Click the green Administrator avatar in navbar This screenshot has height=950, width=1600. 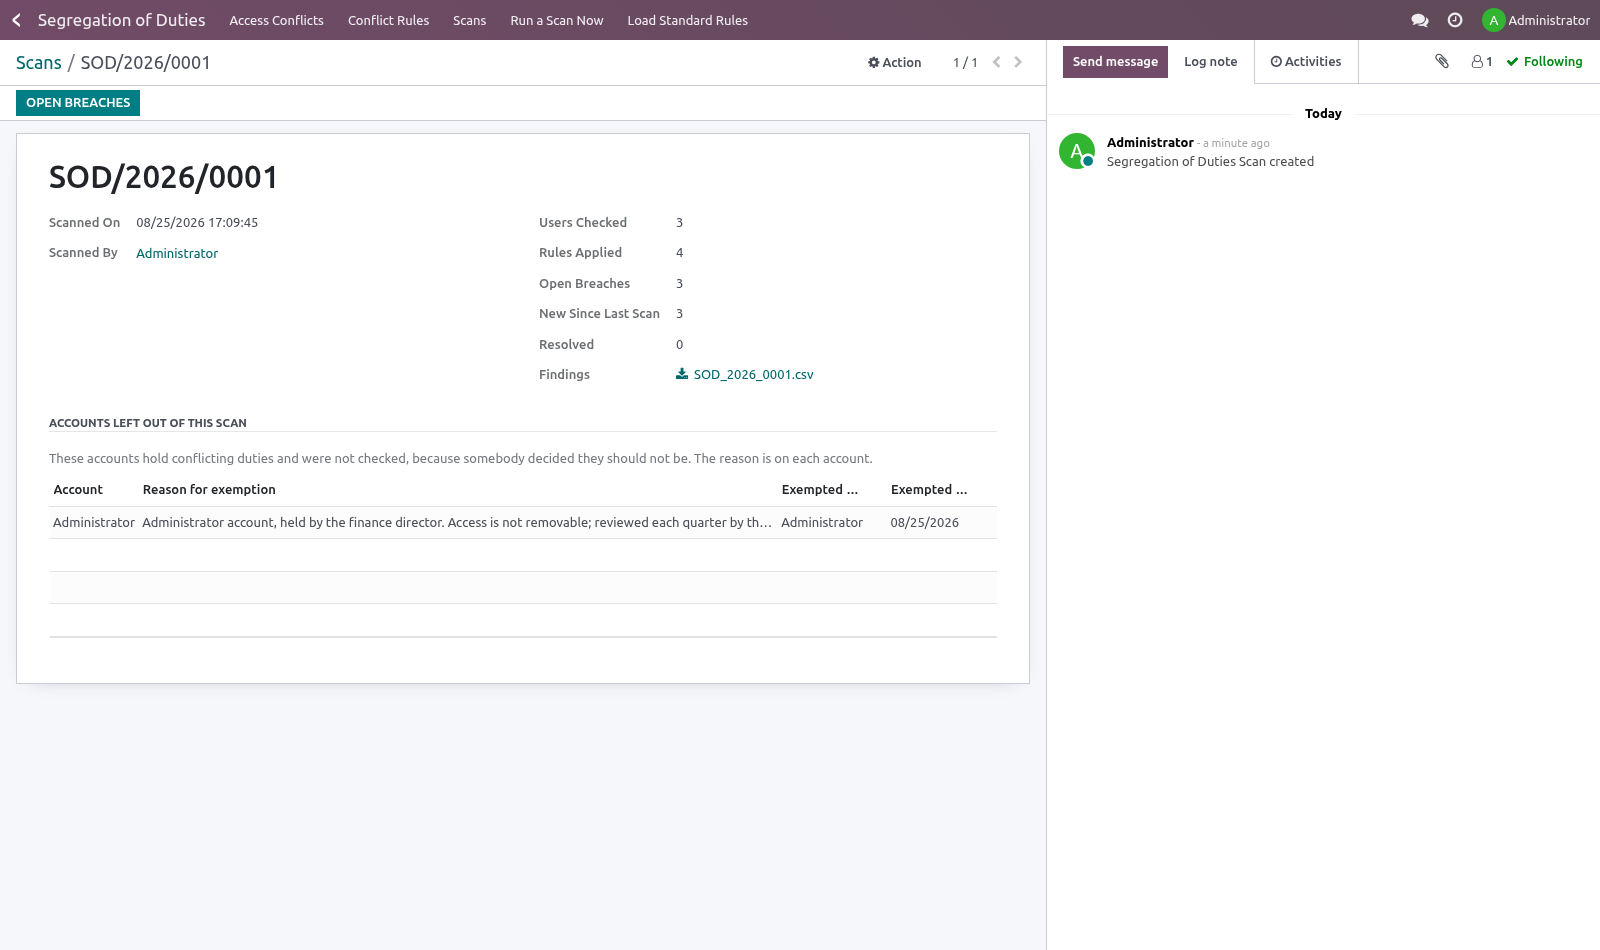point(1493,20)
